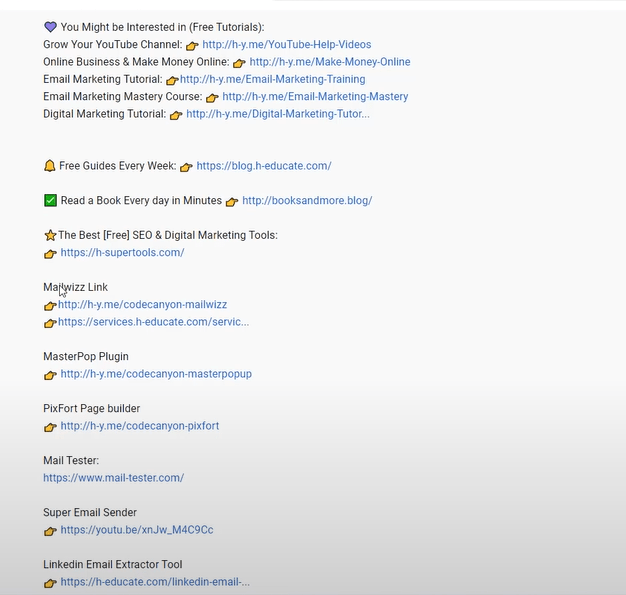Click the green checkmark emoji

pyautogui.click(x=50, y=200)
